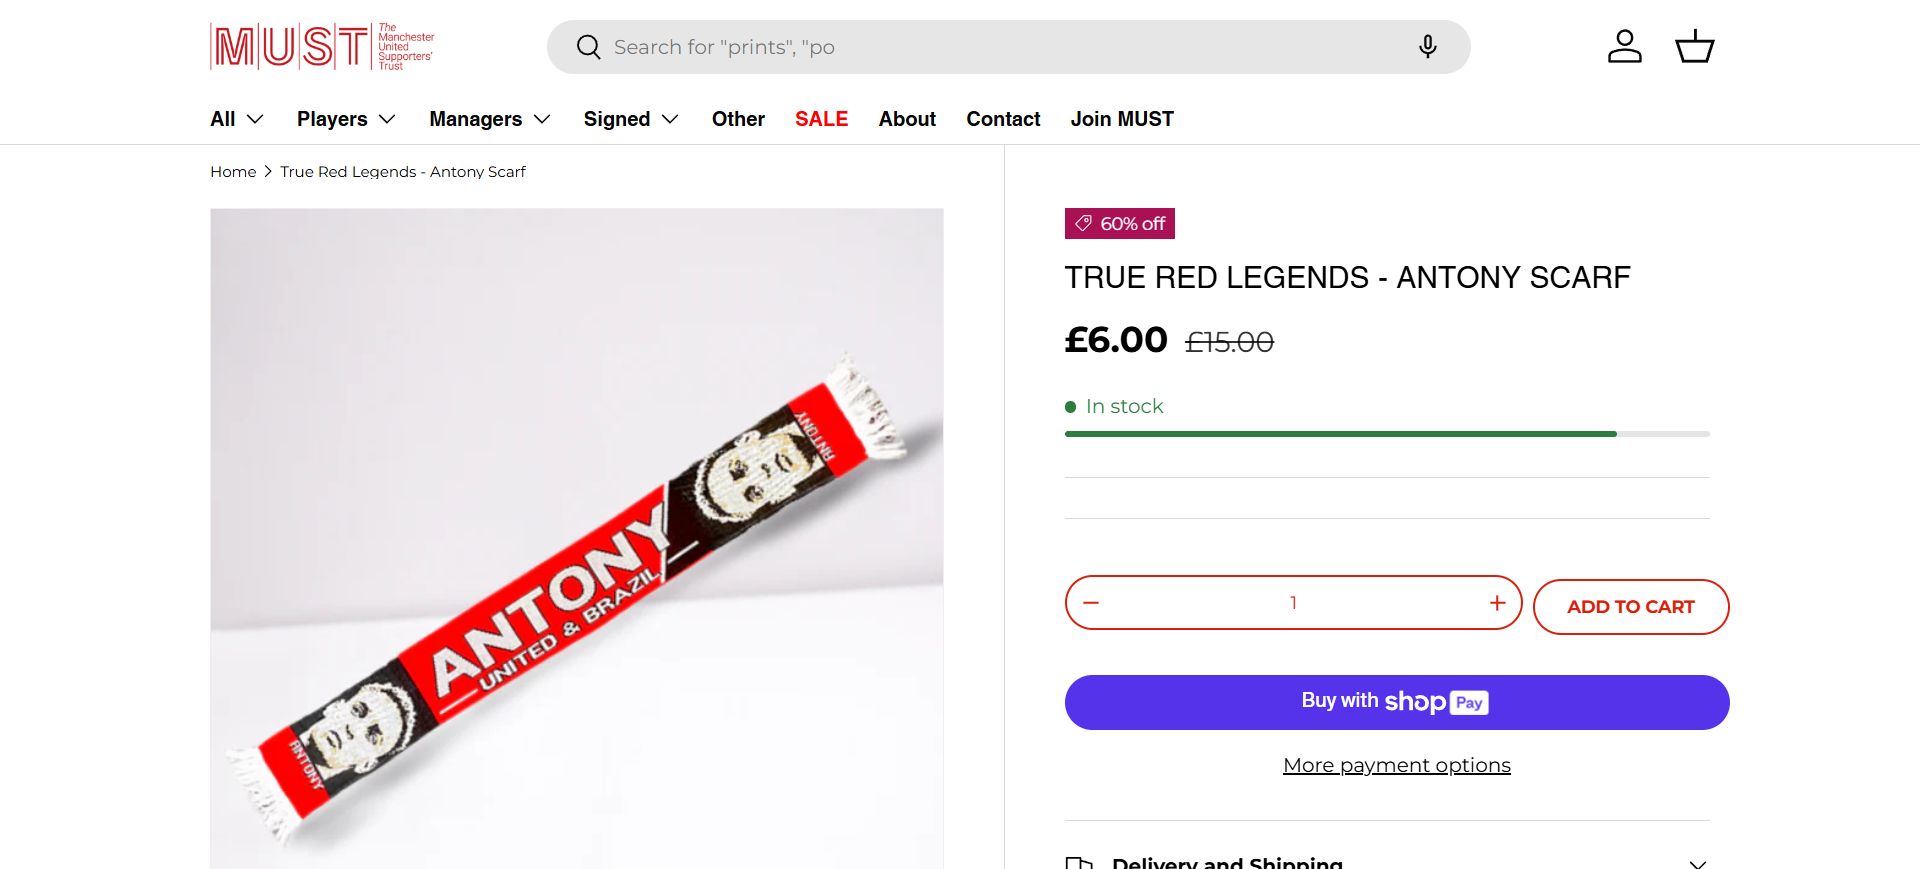Open More payment options link

coord(1396,765)
